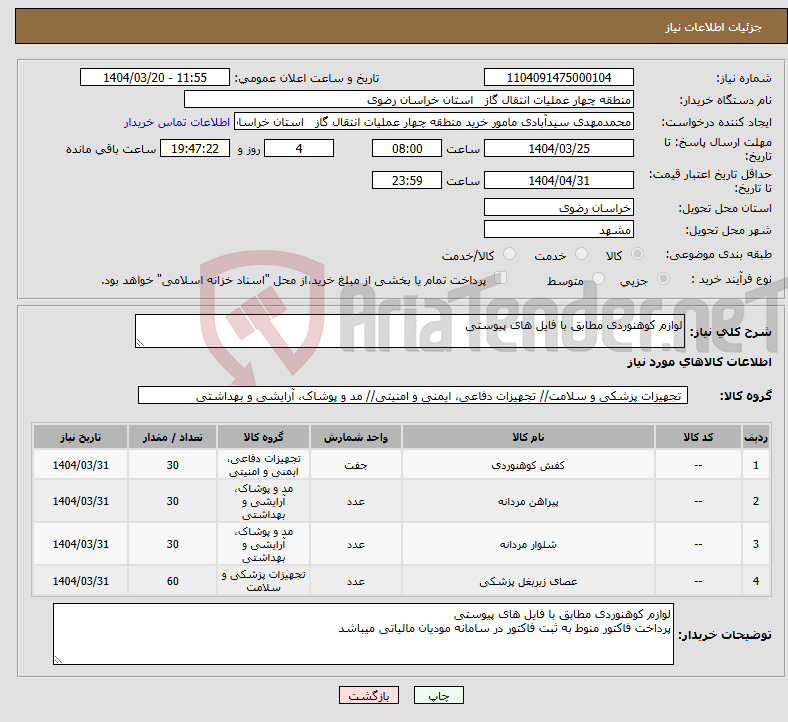
Task: Click the کد کالا column header
Action: coord(698,437)
